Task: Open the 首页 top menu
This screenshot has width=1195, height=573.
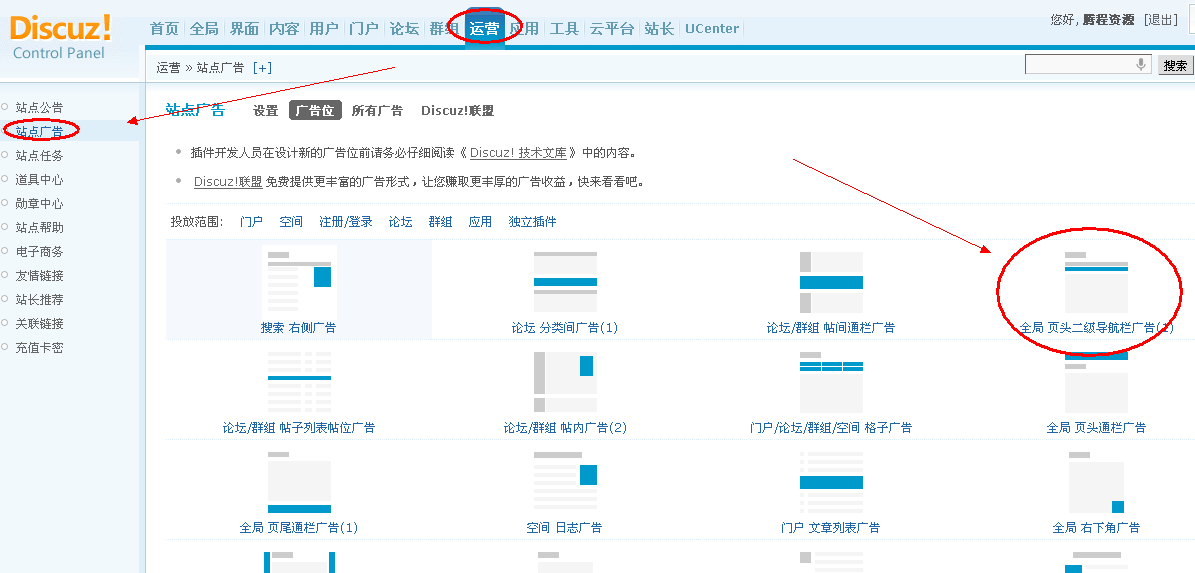Action: click(164, 29)
